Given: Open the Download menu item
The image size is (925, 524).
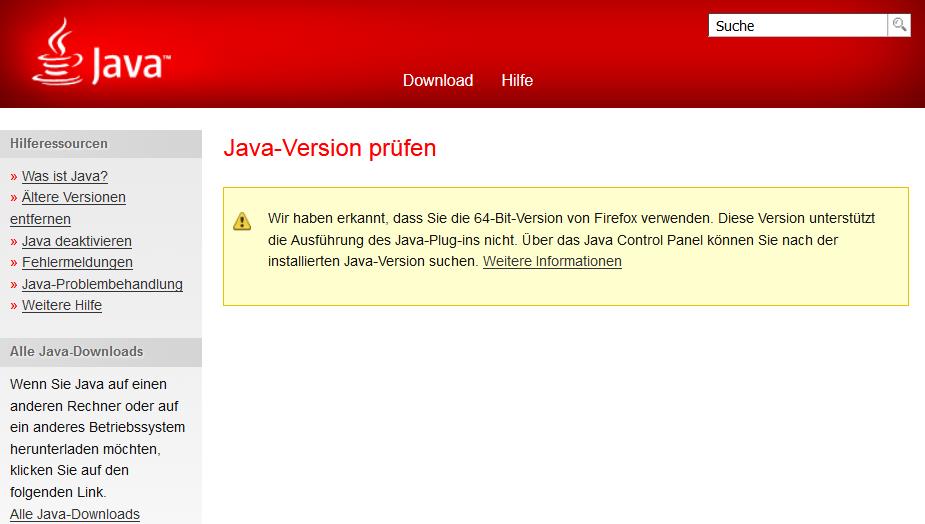Looking at the screenshot, I should pyautogui.click(x=438, y=80).
